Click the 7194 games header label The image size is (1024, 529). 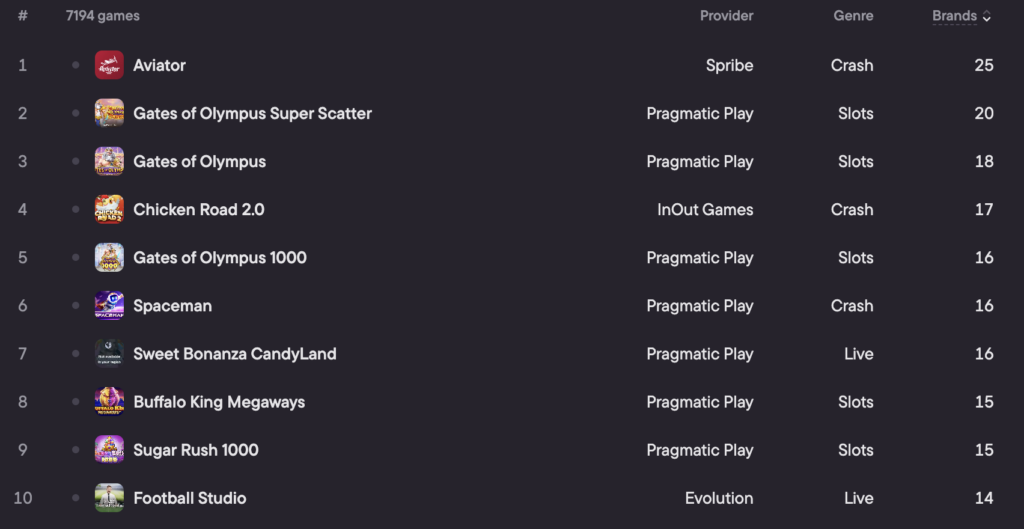(103, 16)
